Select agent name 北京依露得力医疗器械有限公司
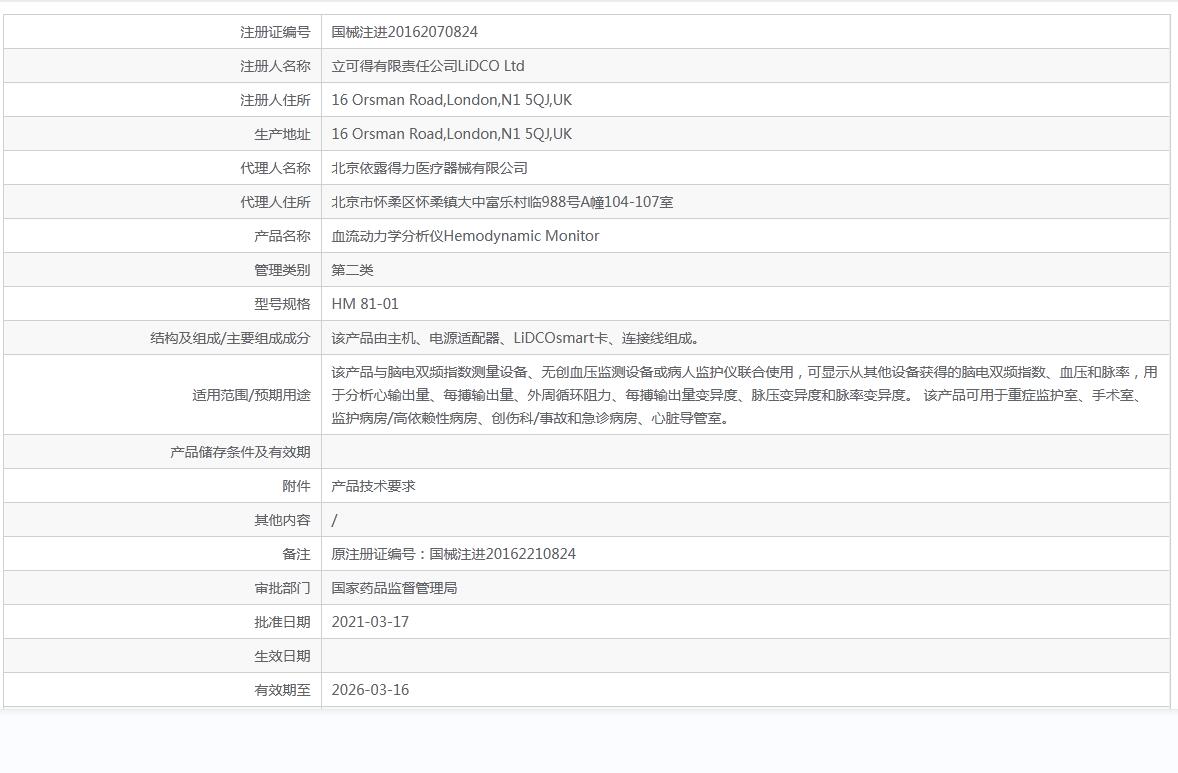Screen dimensions: 1178x773 tap(429, 168)
